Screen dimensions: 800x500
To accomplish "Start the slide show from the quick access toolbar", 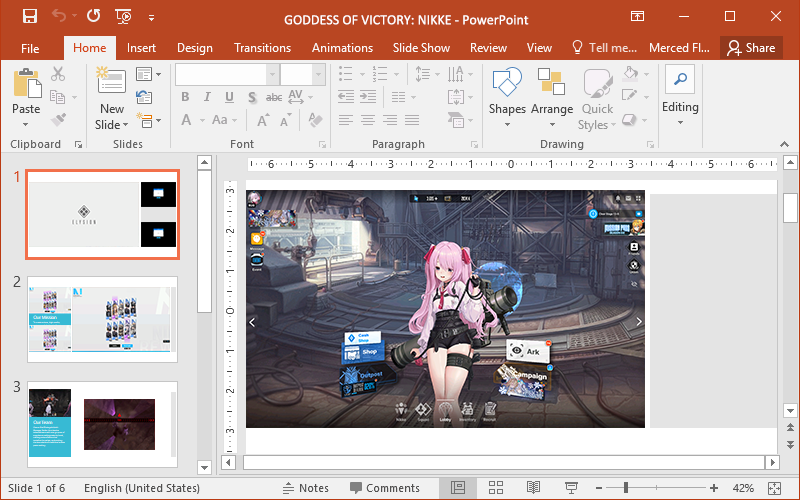I will [x=123, y=16].
